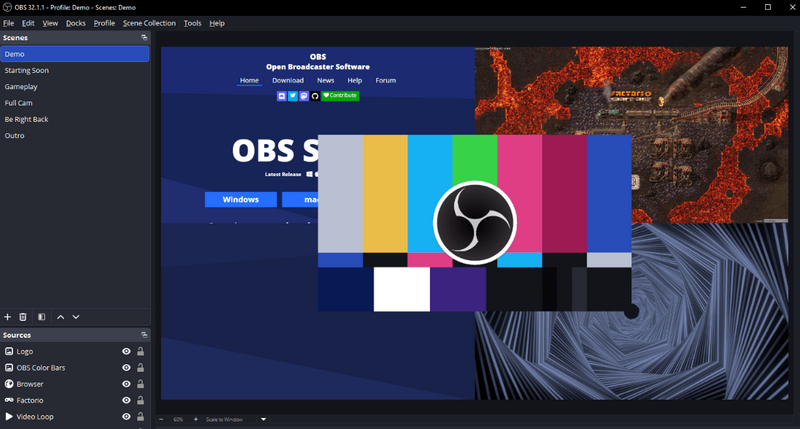This screenshot has width=800, height=429.
Task: Click the Windows button in the browser preview
Action: click(x=241, y=199)
